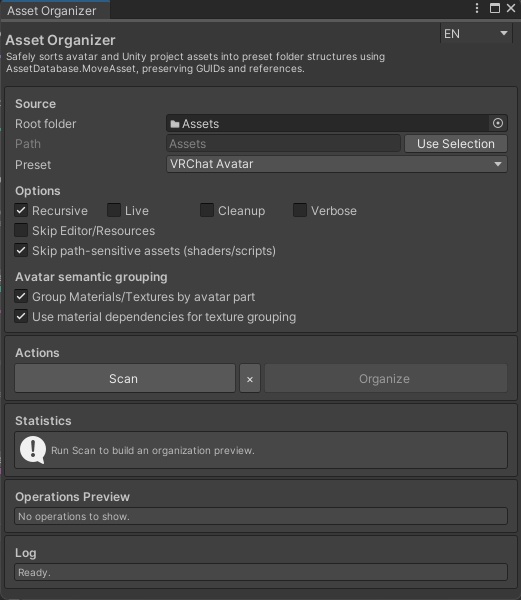Click the Operations Preview heading

click(72, 497)
